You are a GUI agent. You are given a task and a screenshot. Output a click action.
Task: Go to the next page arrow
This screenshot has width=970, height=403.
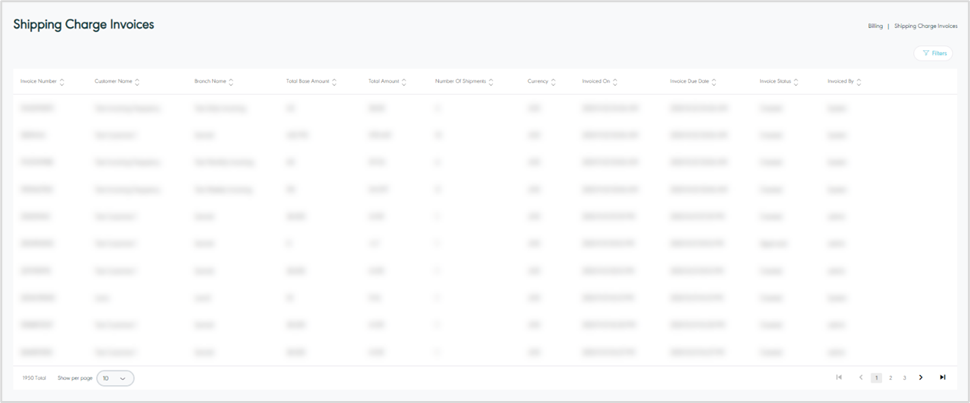921,377
